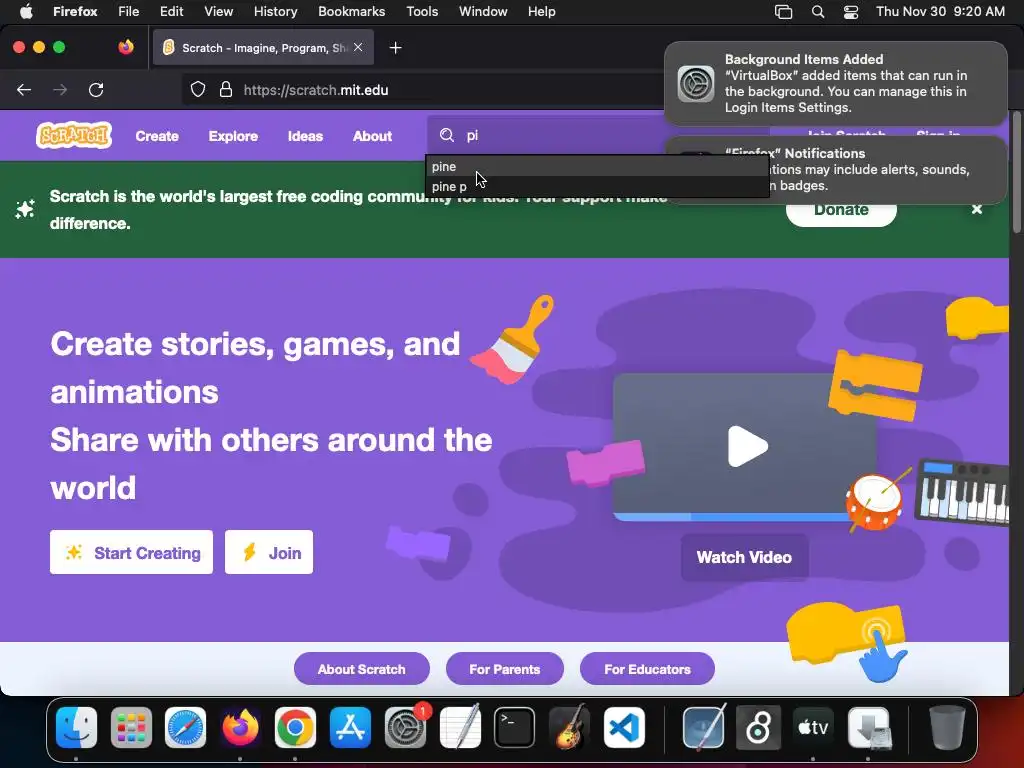Launch GarageBand from the dock

coord(569,727)
